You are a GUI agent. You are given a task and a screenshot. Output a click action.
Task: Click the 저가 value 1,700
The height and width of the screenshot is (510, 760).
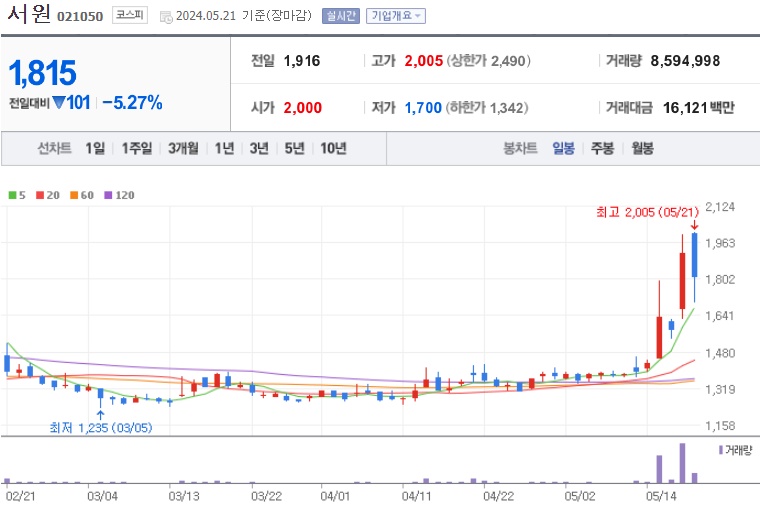pos(423,107)
